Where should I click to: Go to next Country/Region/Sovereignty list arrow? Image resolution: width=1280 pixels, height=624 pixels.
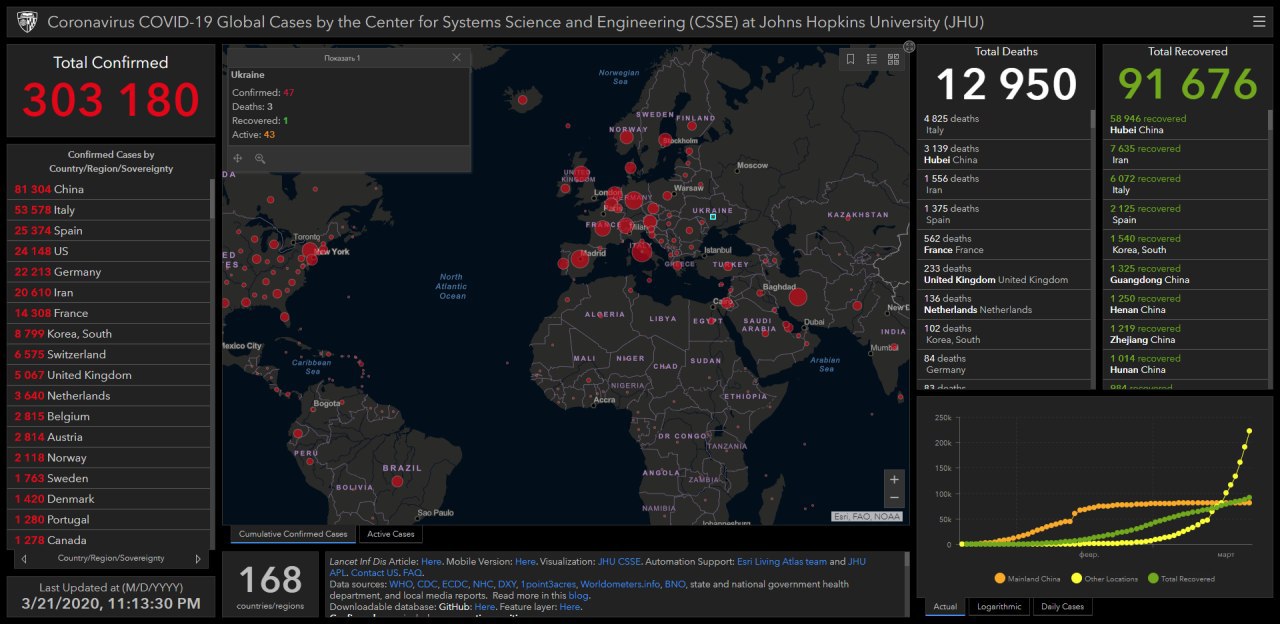(198, 559)
